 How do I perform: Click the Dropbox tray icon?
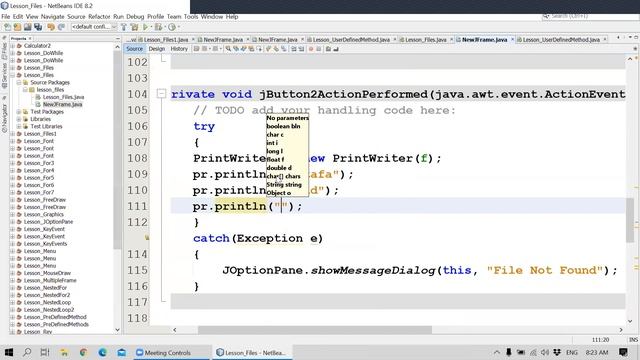[557, 352]
